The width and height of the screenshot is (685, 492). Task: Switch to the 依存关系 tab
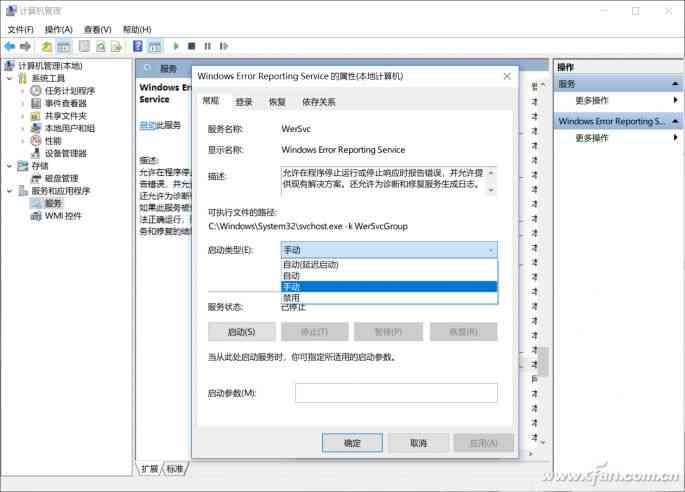[318, 102]
